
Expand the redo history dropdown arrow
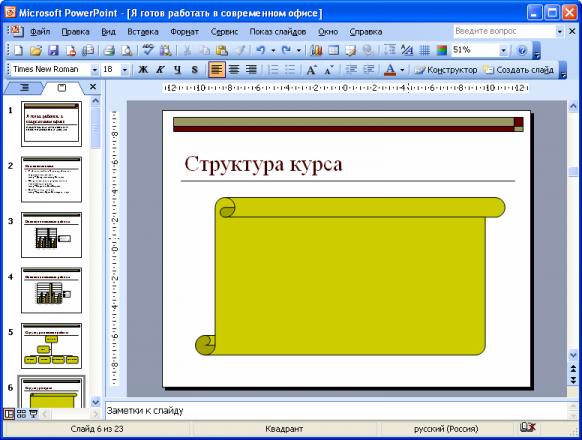tap(298, 50)
